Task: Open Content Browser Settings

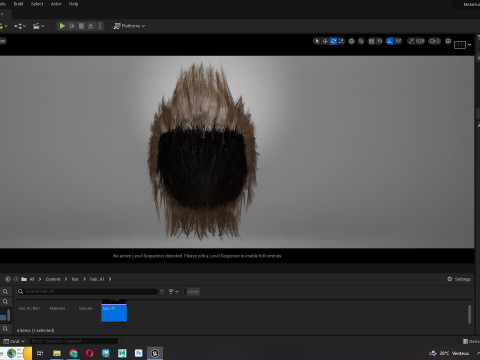Action: pos(459,279)
